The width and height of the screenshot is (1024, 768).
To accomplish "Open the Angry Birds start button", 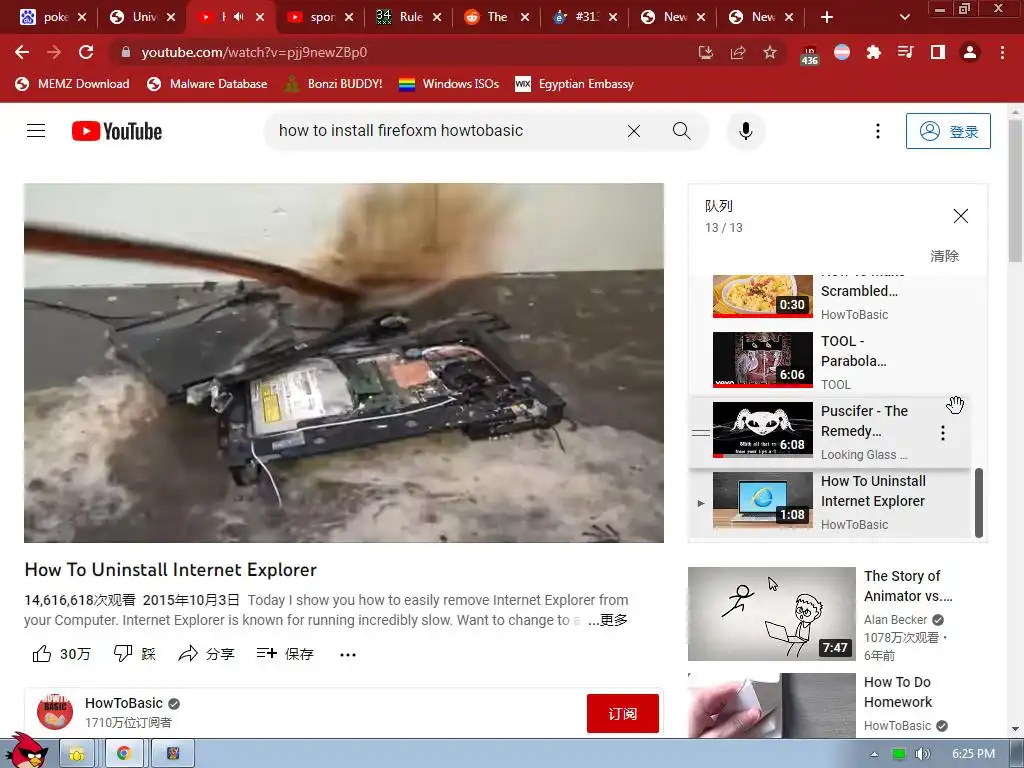I will tap(27, 751).
